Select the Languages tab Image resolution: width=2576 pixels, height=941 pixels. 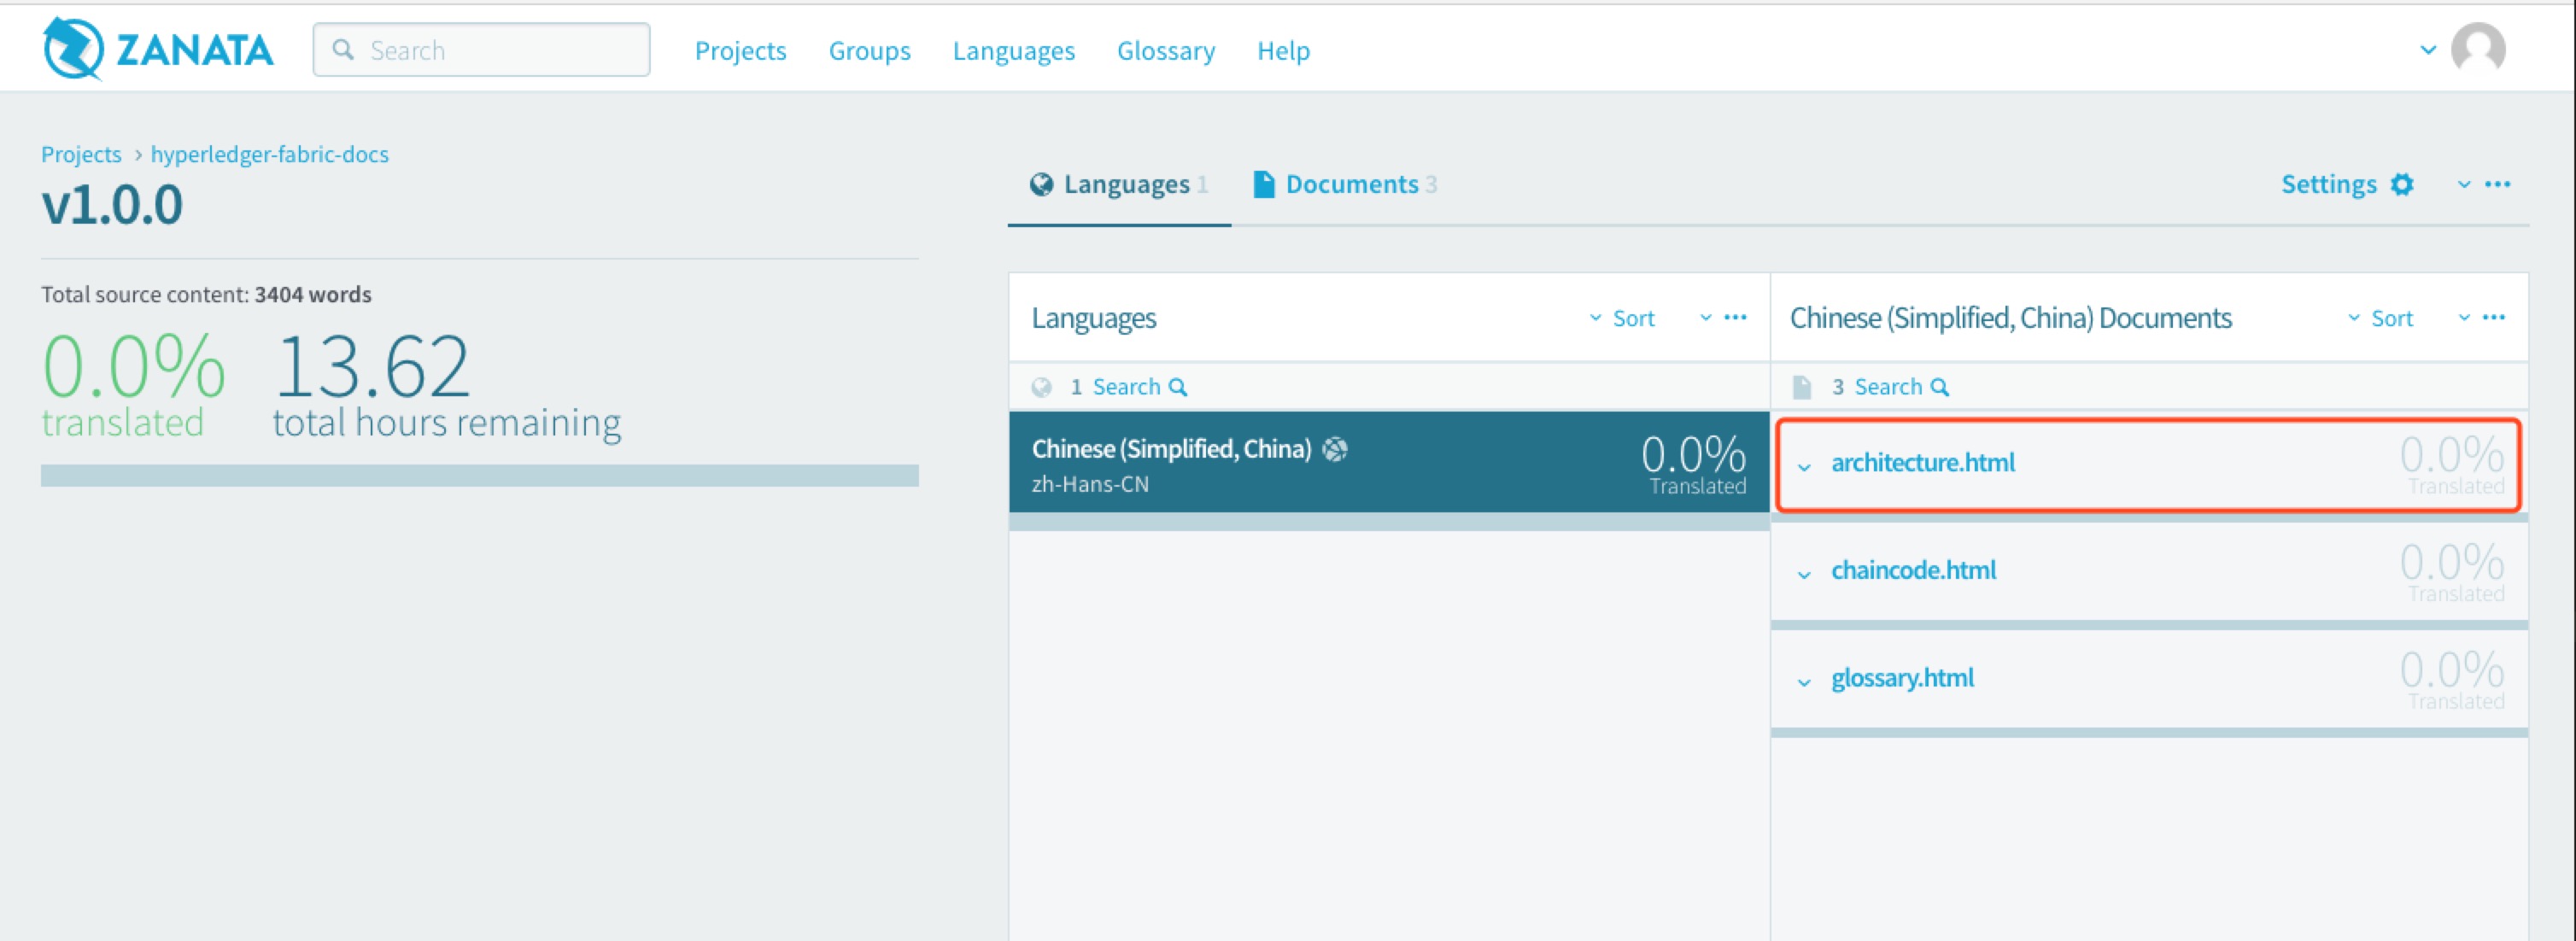[x=1118, y=185]
